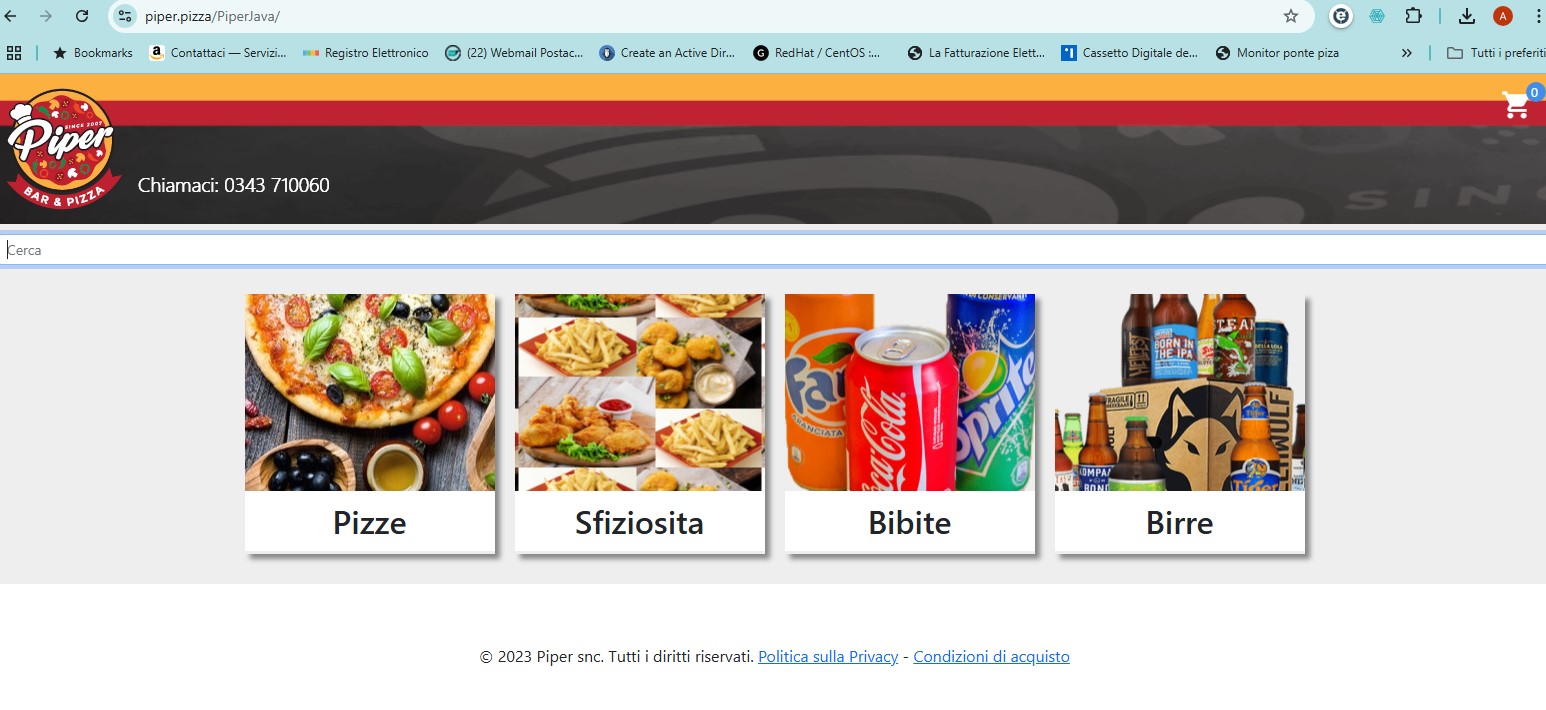Expand the hidden bookmarks overflow chevron
1546x710 pixels.
click(1407, 53)
